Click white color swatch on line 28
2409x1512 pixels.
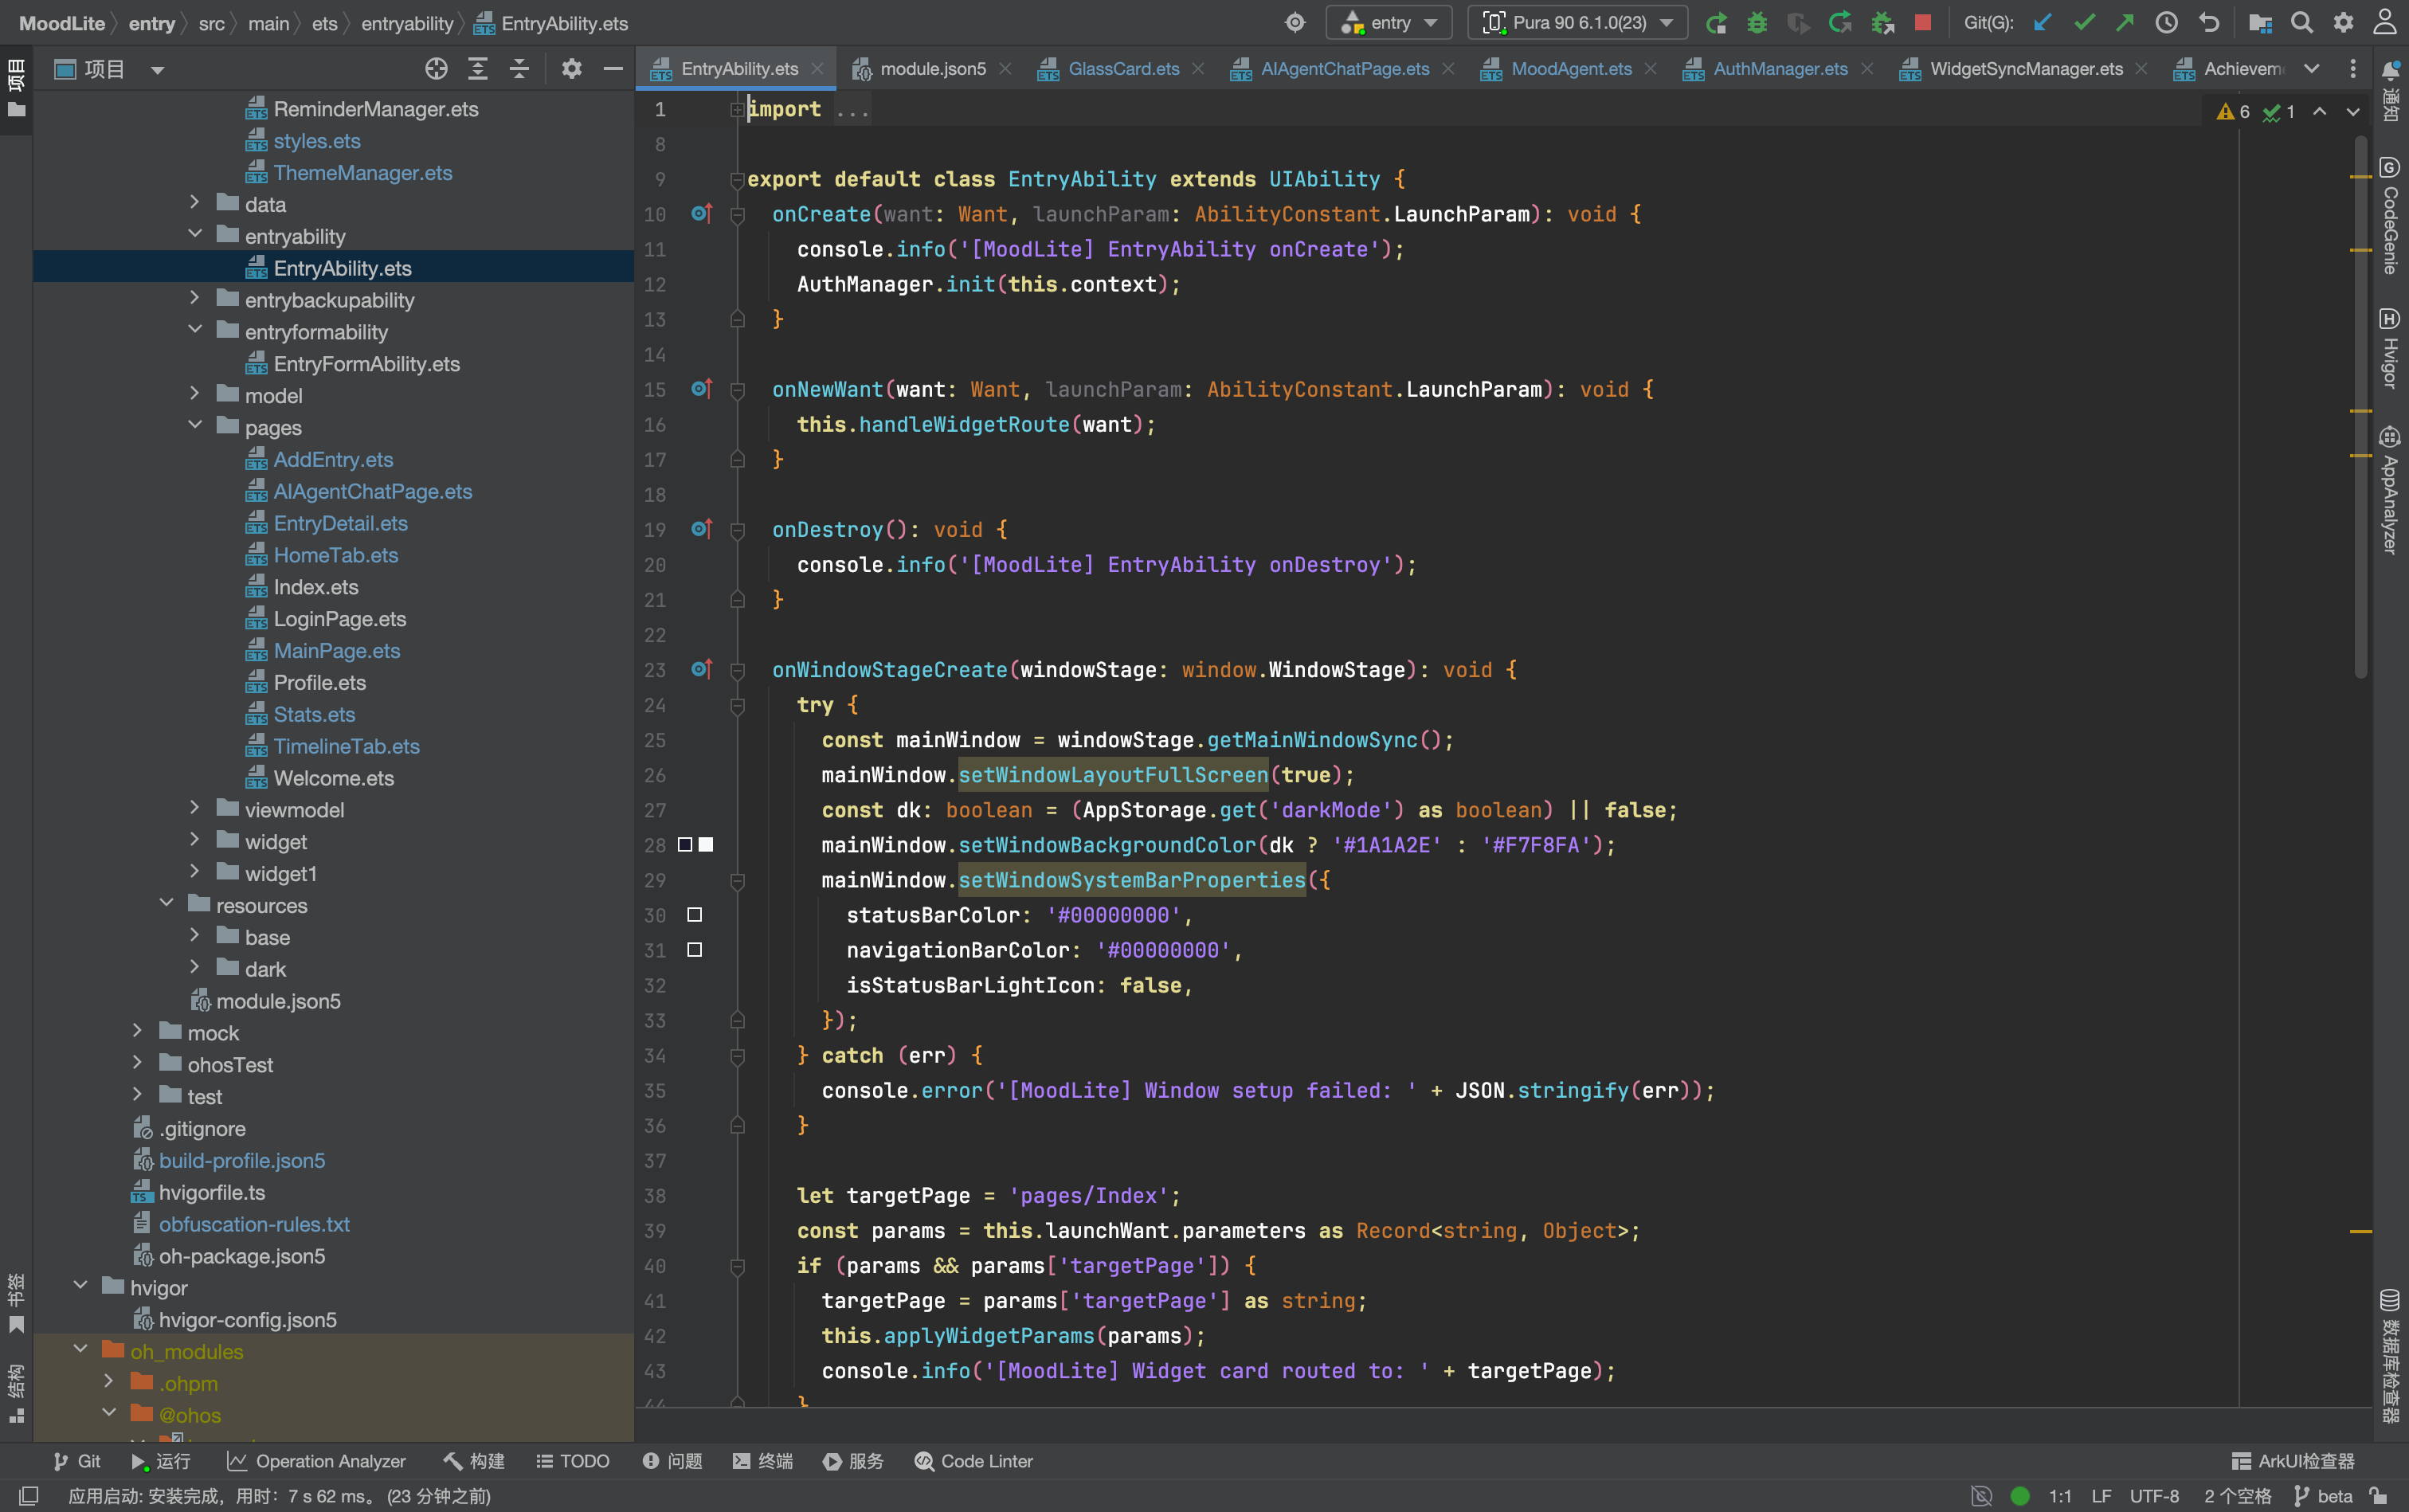(x=706, y=845)
